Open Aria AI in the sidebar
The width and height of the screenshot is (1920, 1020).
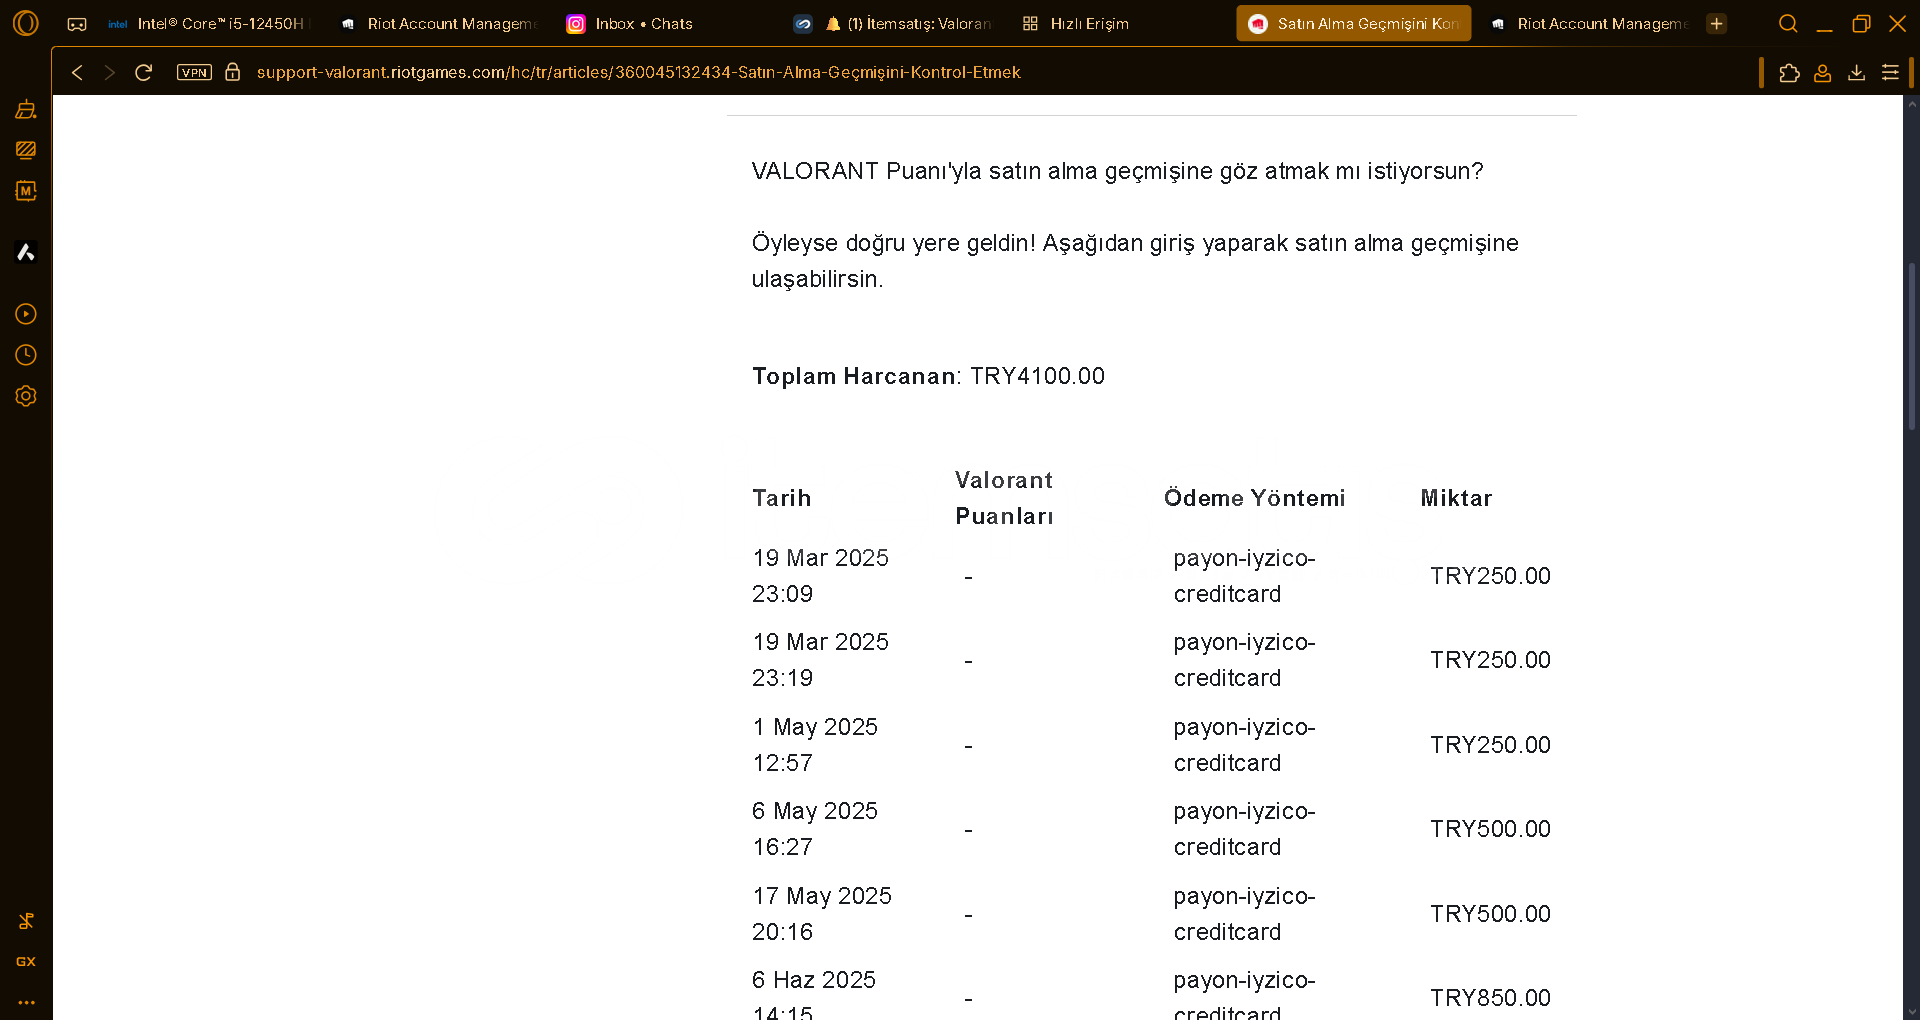[x=26, y=252]
